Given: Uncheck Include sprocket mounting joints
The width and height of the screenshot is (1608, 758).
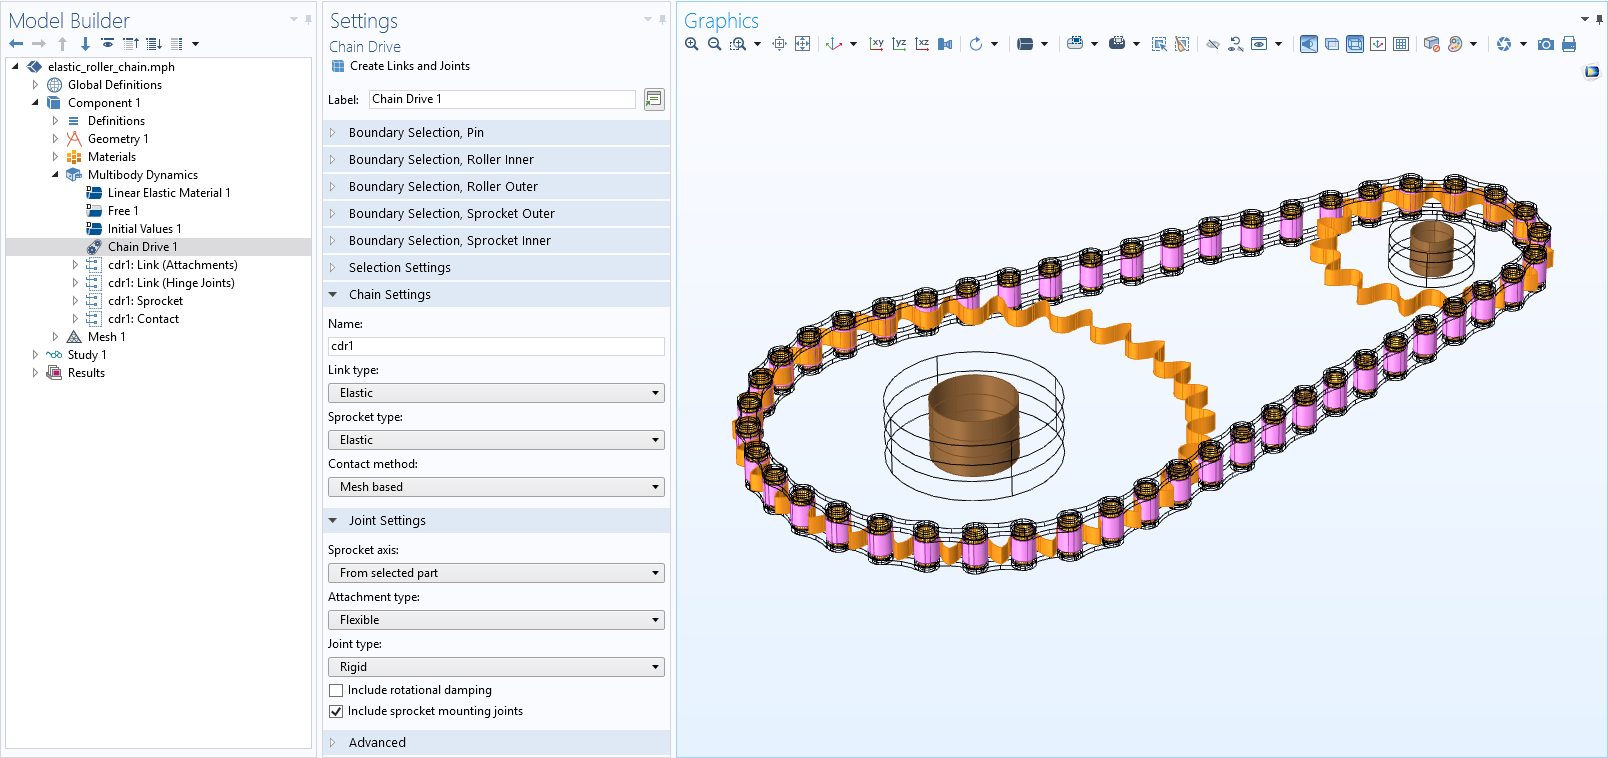Looking at the screenshot, I should [x=336, y=711].
